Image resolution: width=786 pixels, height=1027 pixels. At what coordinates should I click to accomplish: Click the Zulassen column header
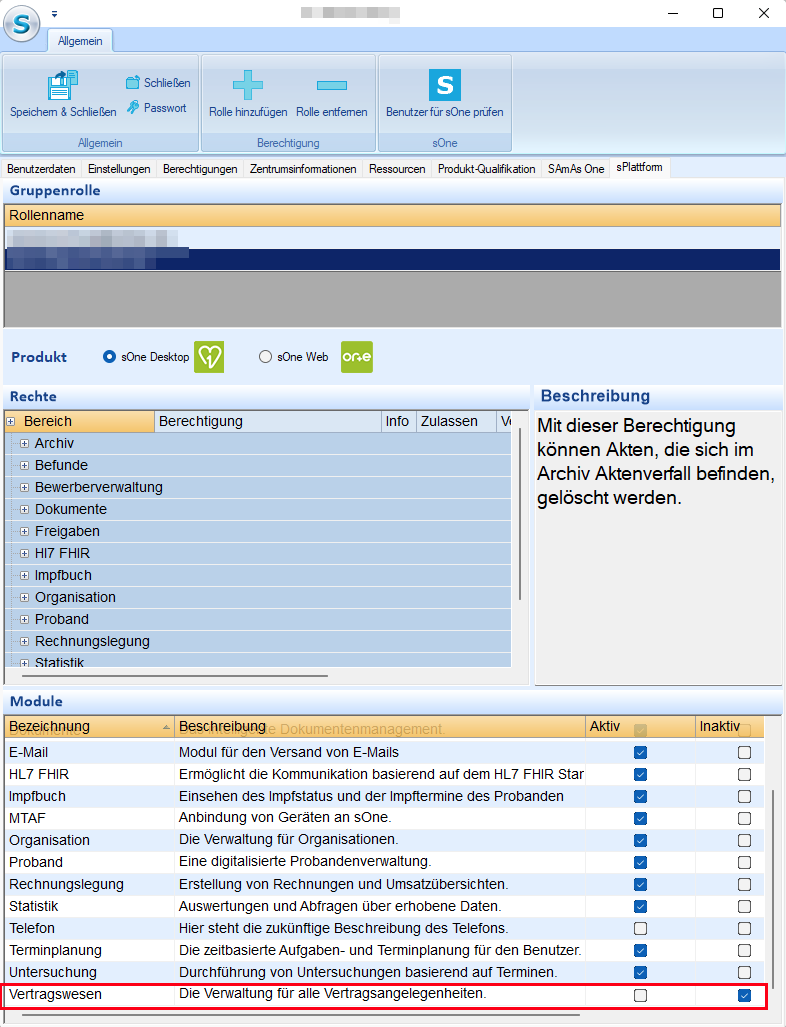456,422
